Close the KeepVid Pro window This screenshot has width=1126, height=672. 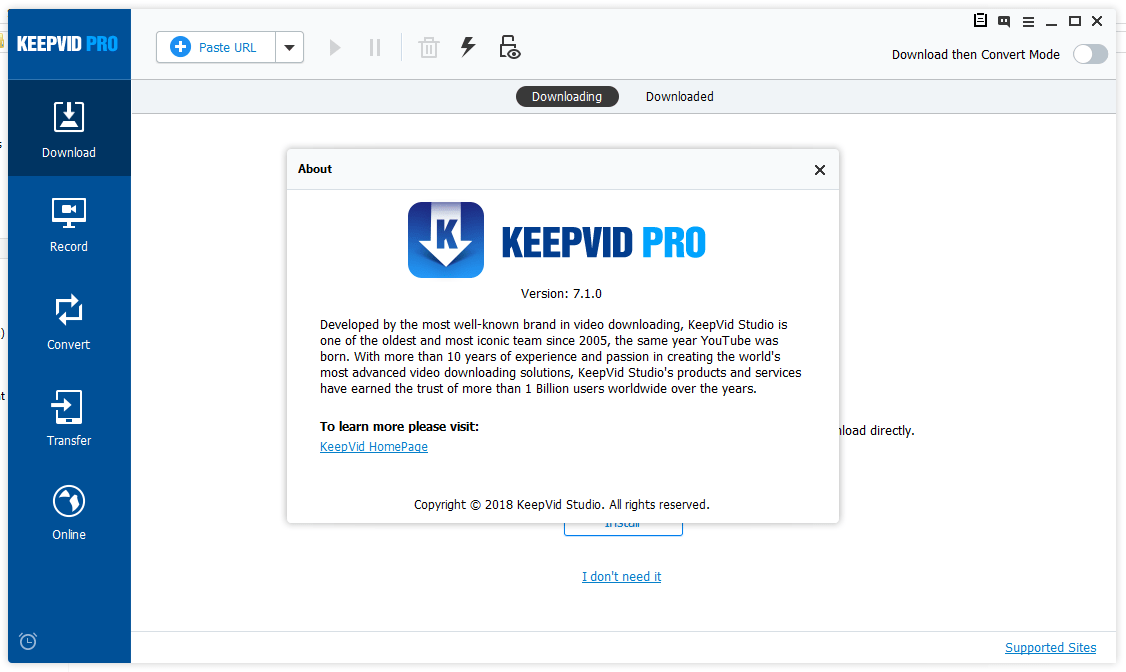coord(1097,22)
